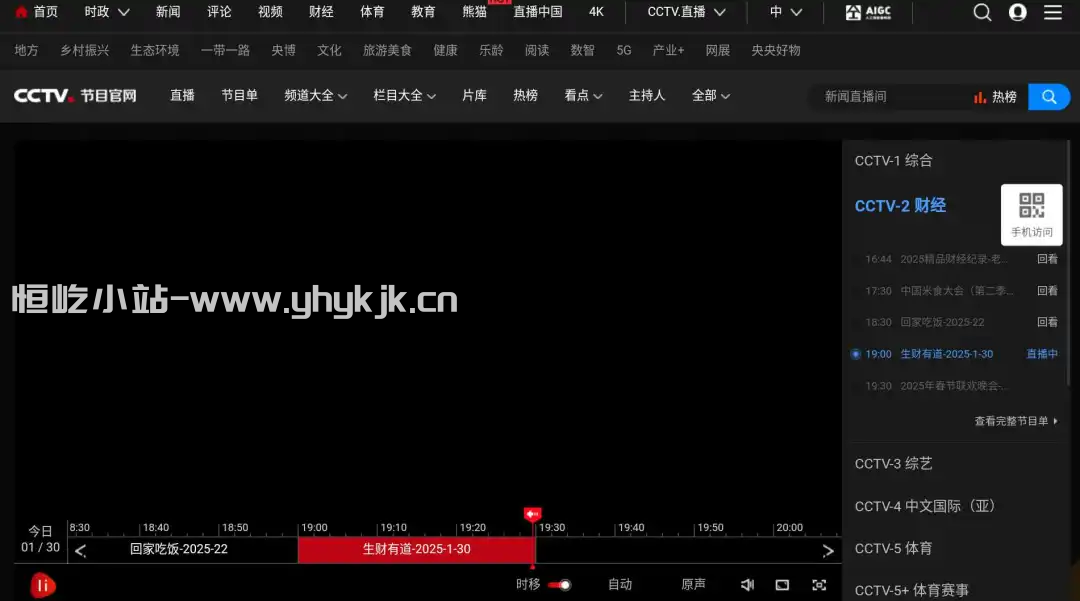Expand the CCTV-1 综合 channel
1080x601 pixels.
[893, 160]
